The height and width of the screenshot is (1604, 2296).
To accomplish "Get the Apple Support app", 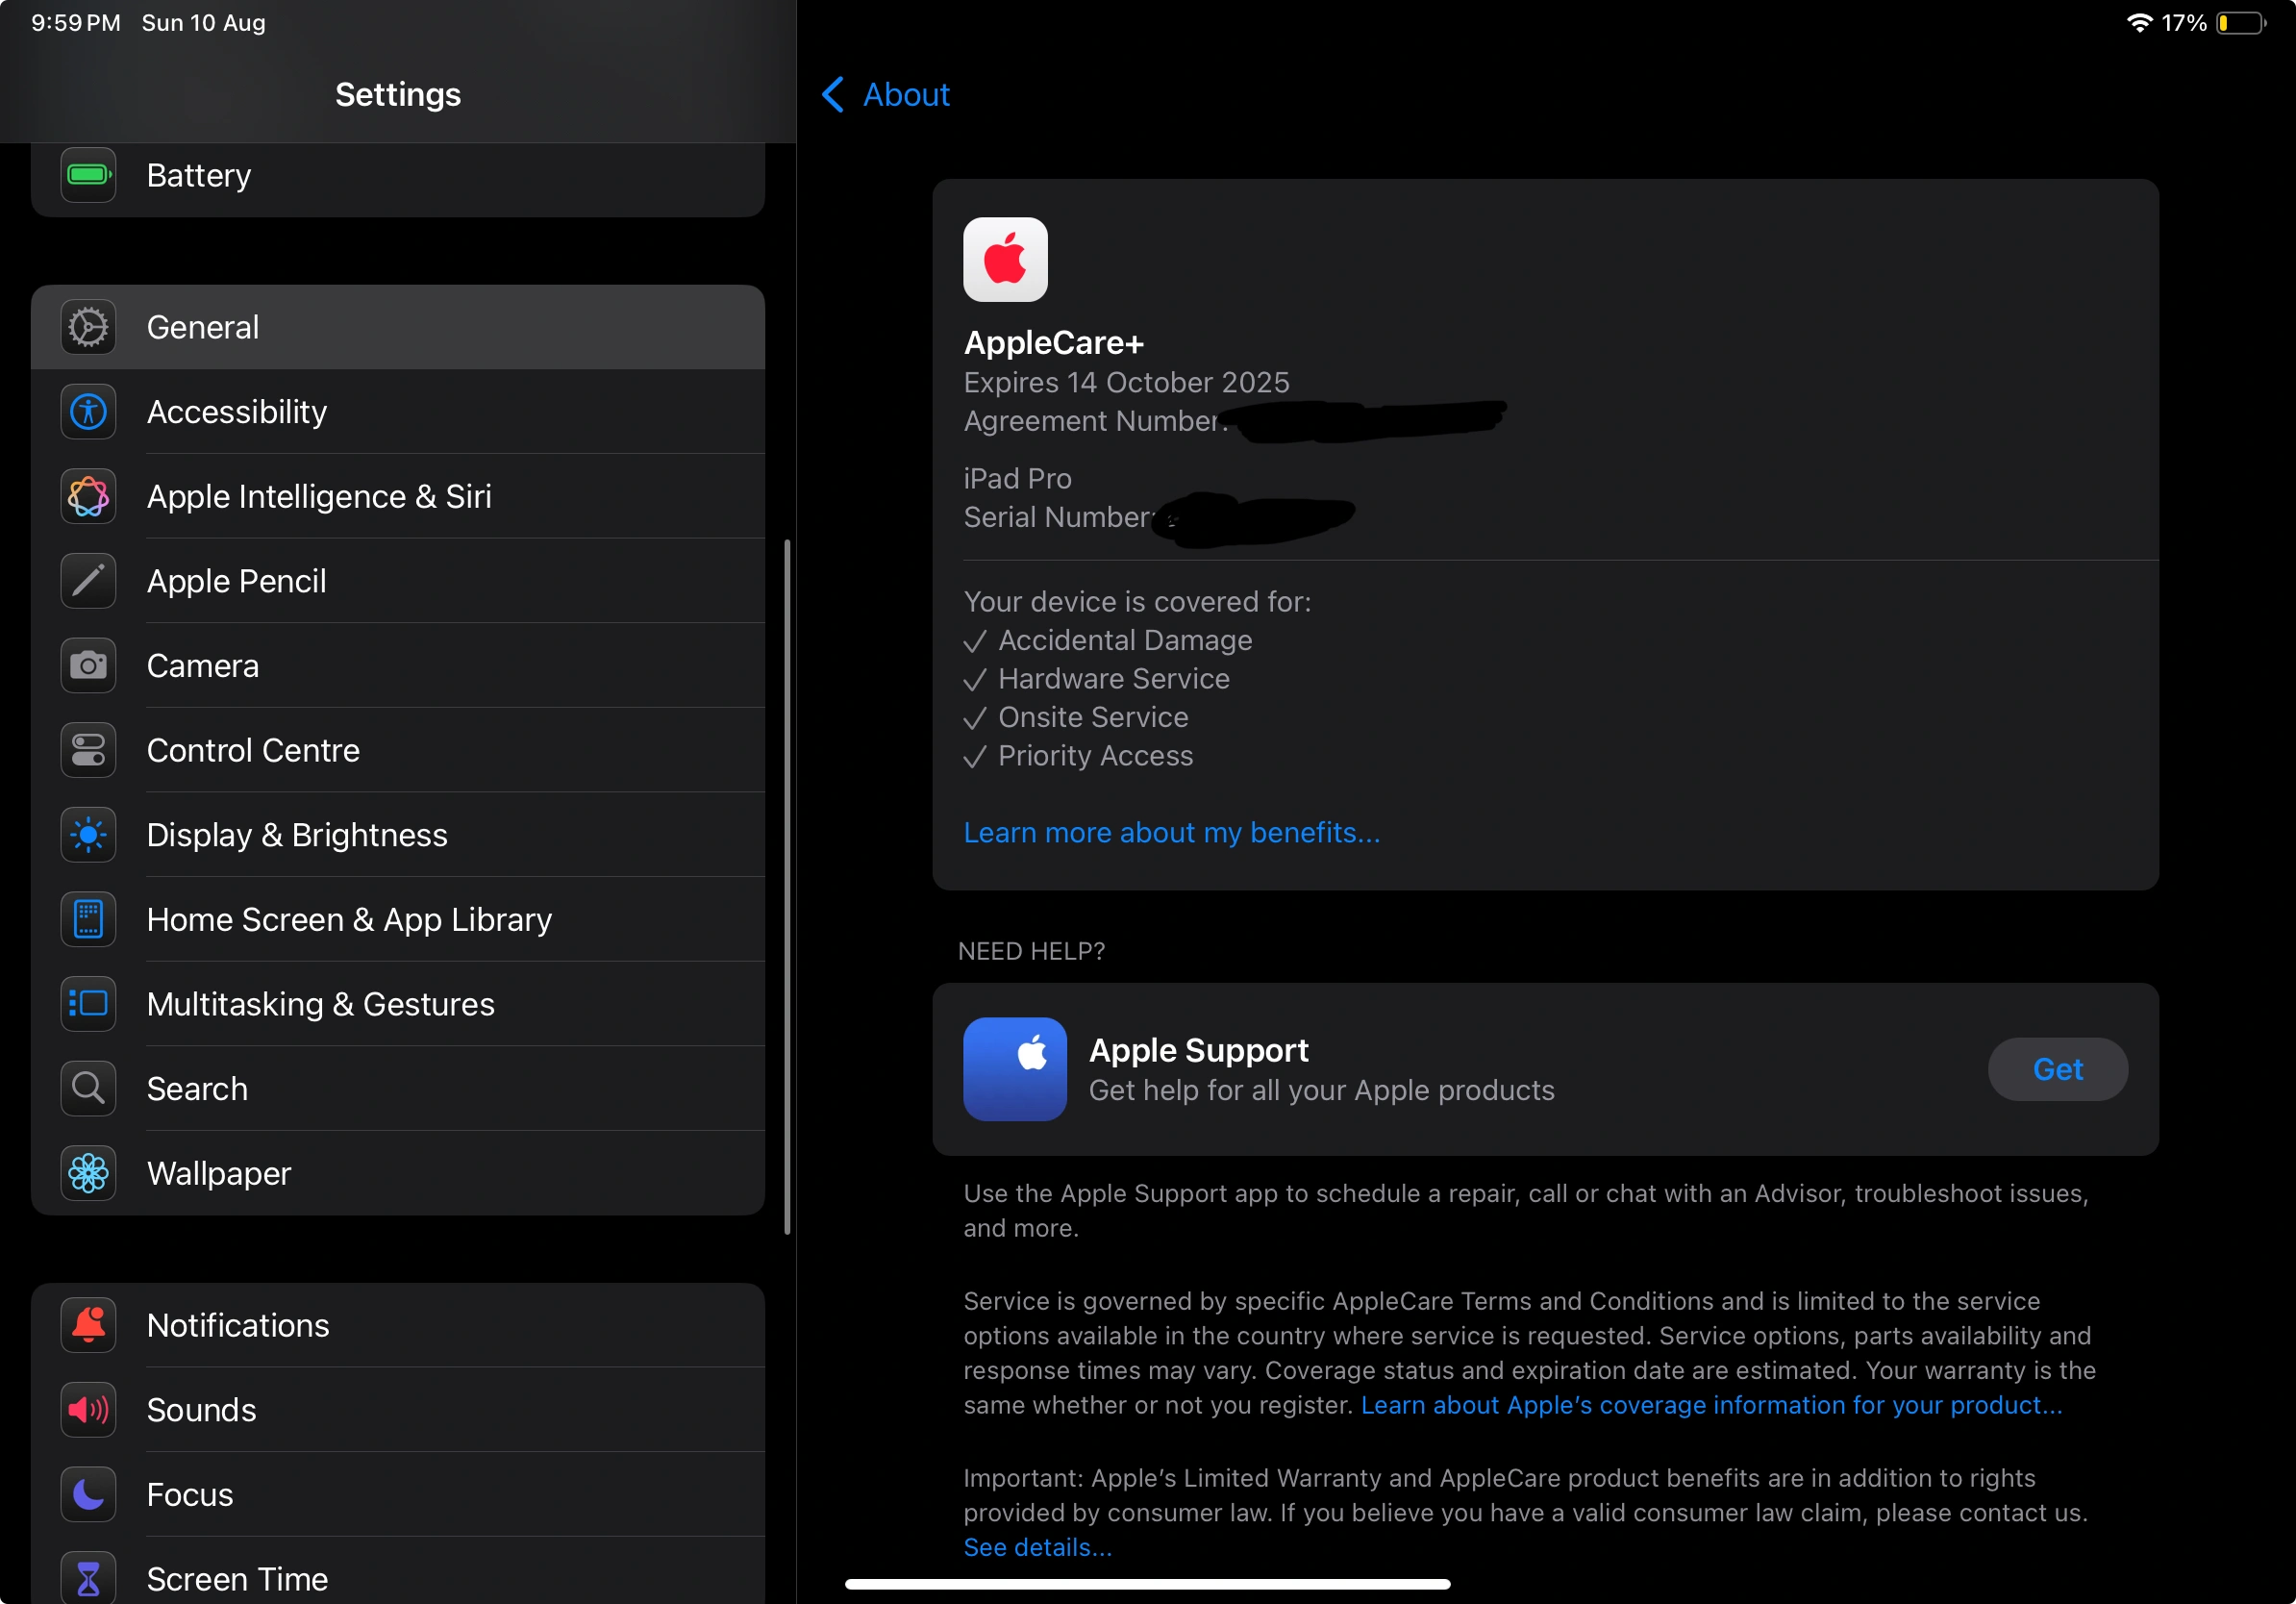I will [x=2057, y=1069].
